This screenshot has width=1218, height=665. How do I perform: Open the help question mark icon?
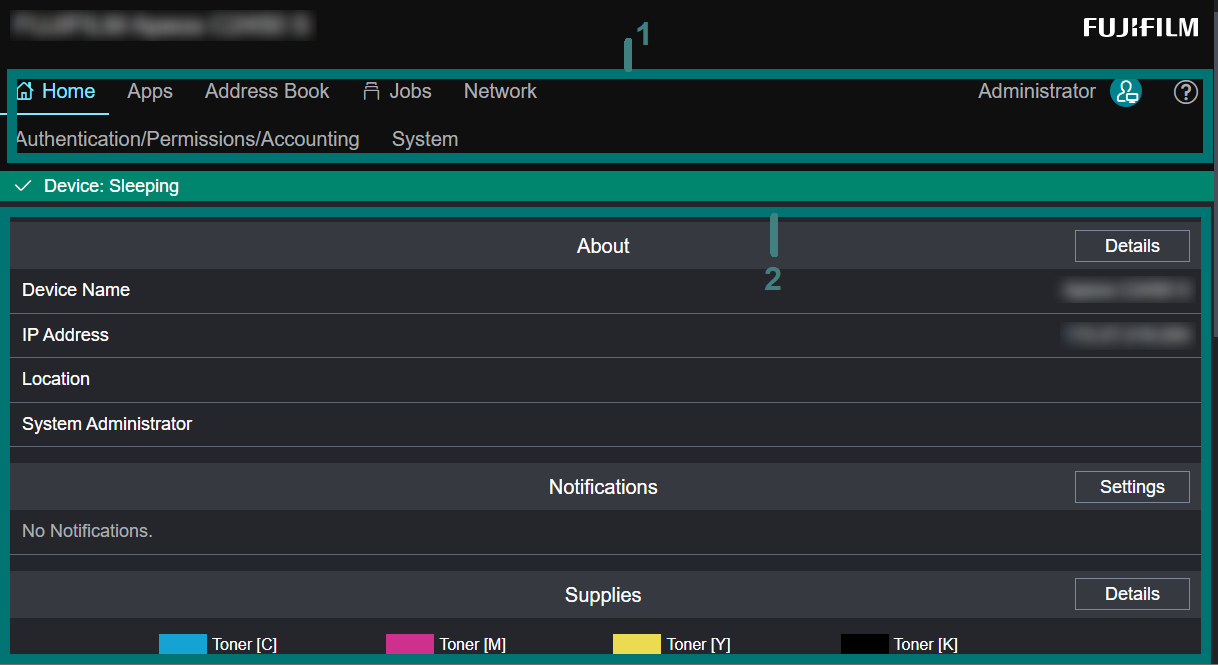[x=1185, y=92]
